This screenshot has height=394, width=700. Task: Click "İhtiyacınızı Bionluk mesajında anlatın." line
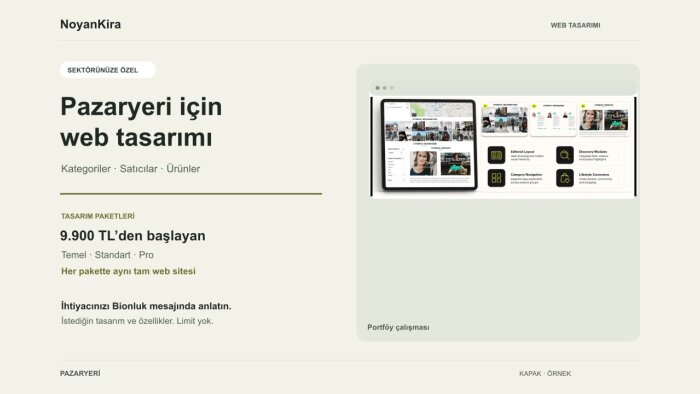[146, 306]
